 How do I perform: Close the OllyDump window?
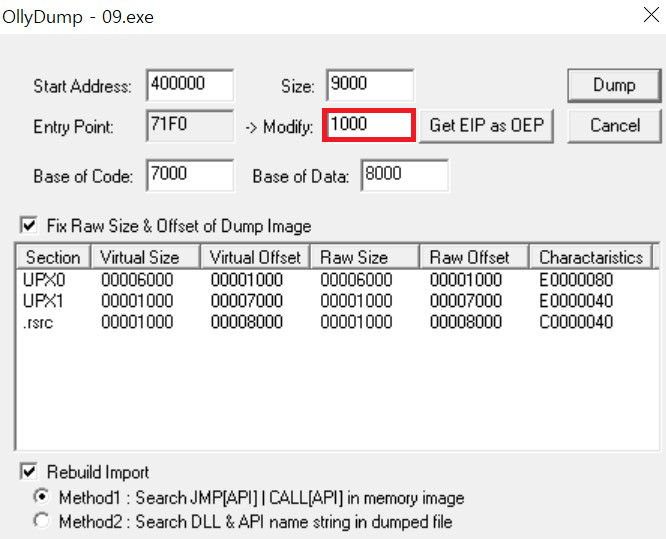click(651, 15)
